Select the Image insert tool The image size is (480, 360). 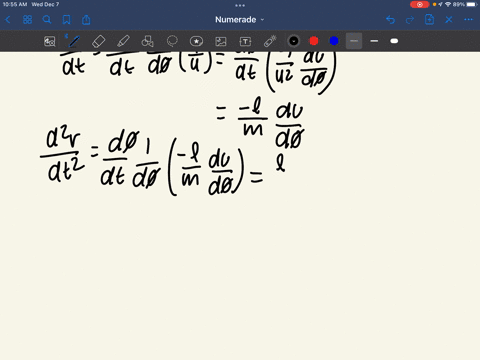coord(221,41)
